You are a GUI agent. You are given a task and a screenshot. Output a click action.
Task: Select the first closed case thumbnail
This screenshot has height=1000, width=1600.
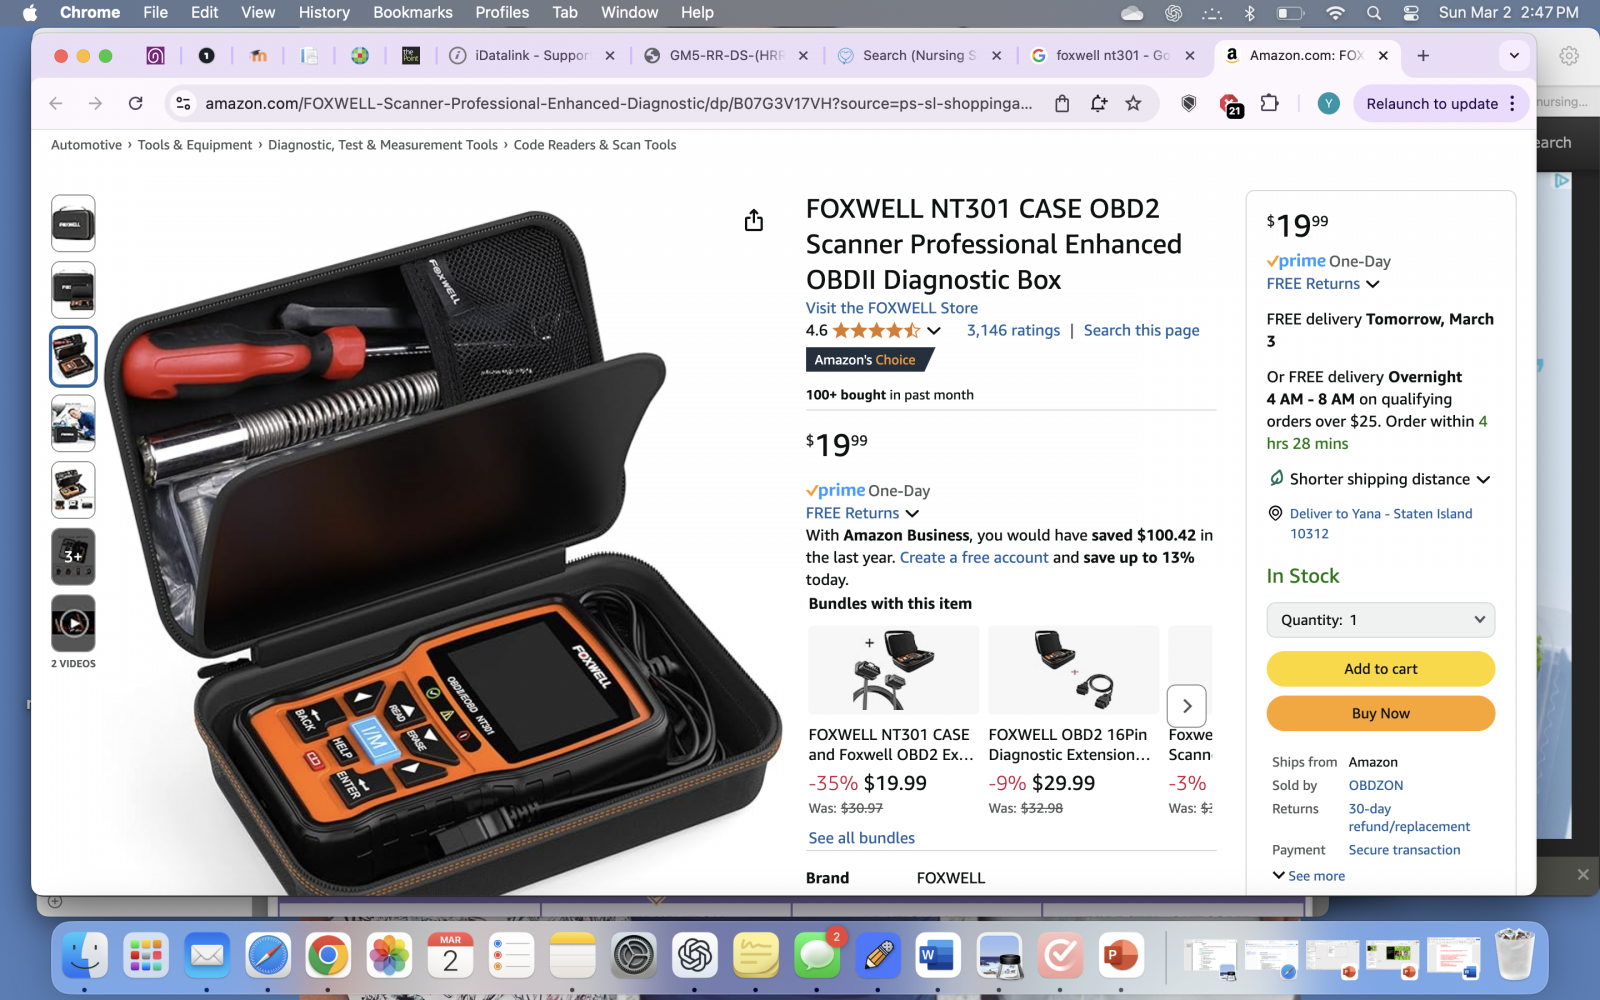point(73,223)
